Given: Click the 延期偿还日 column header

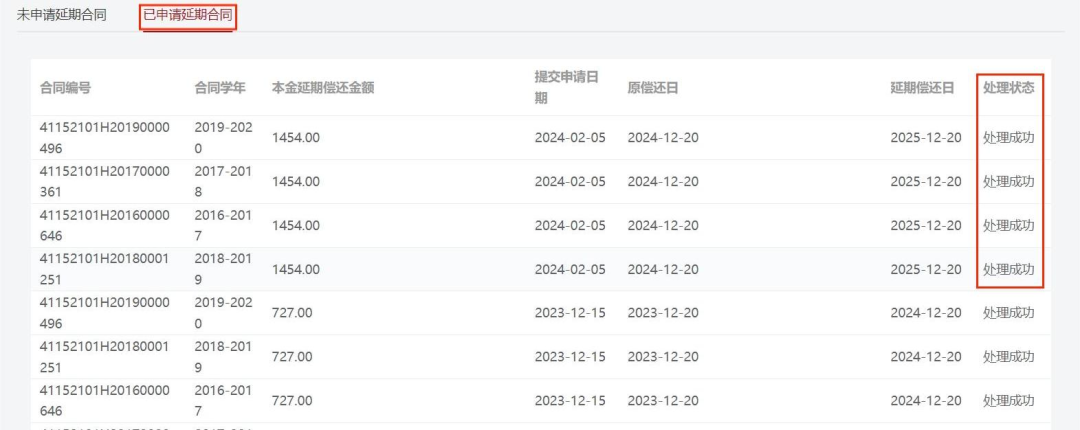Looking at the screenshot, I should 922,88.
